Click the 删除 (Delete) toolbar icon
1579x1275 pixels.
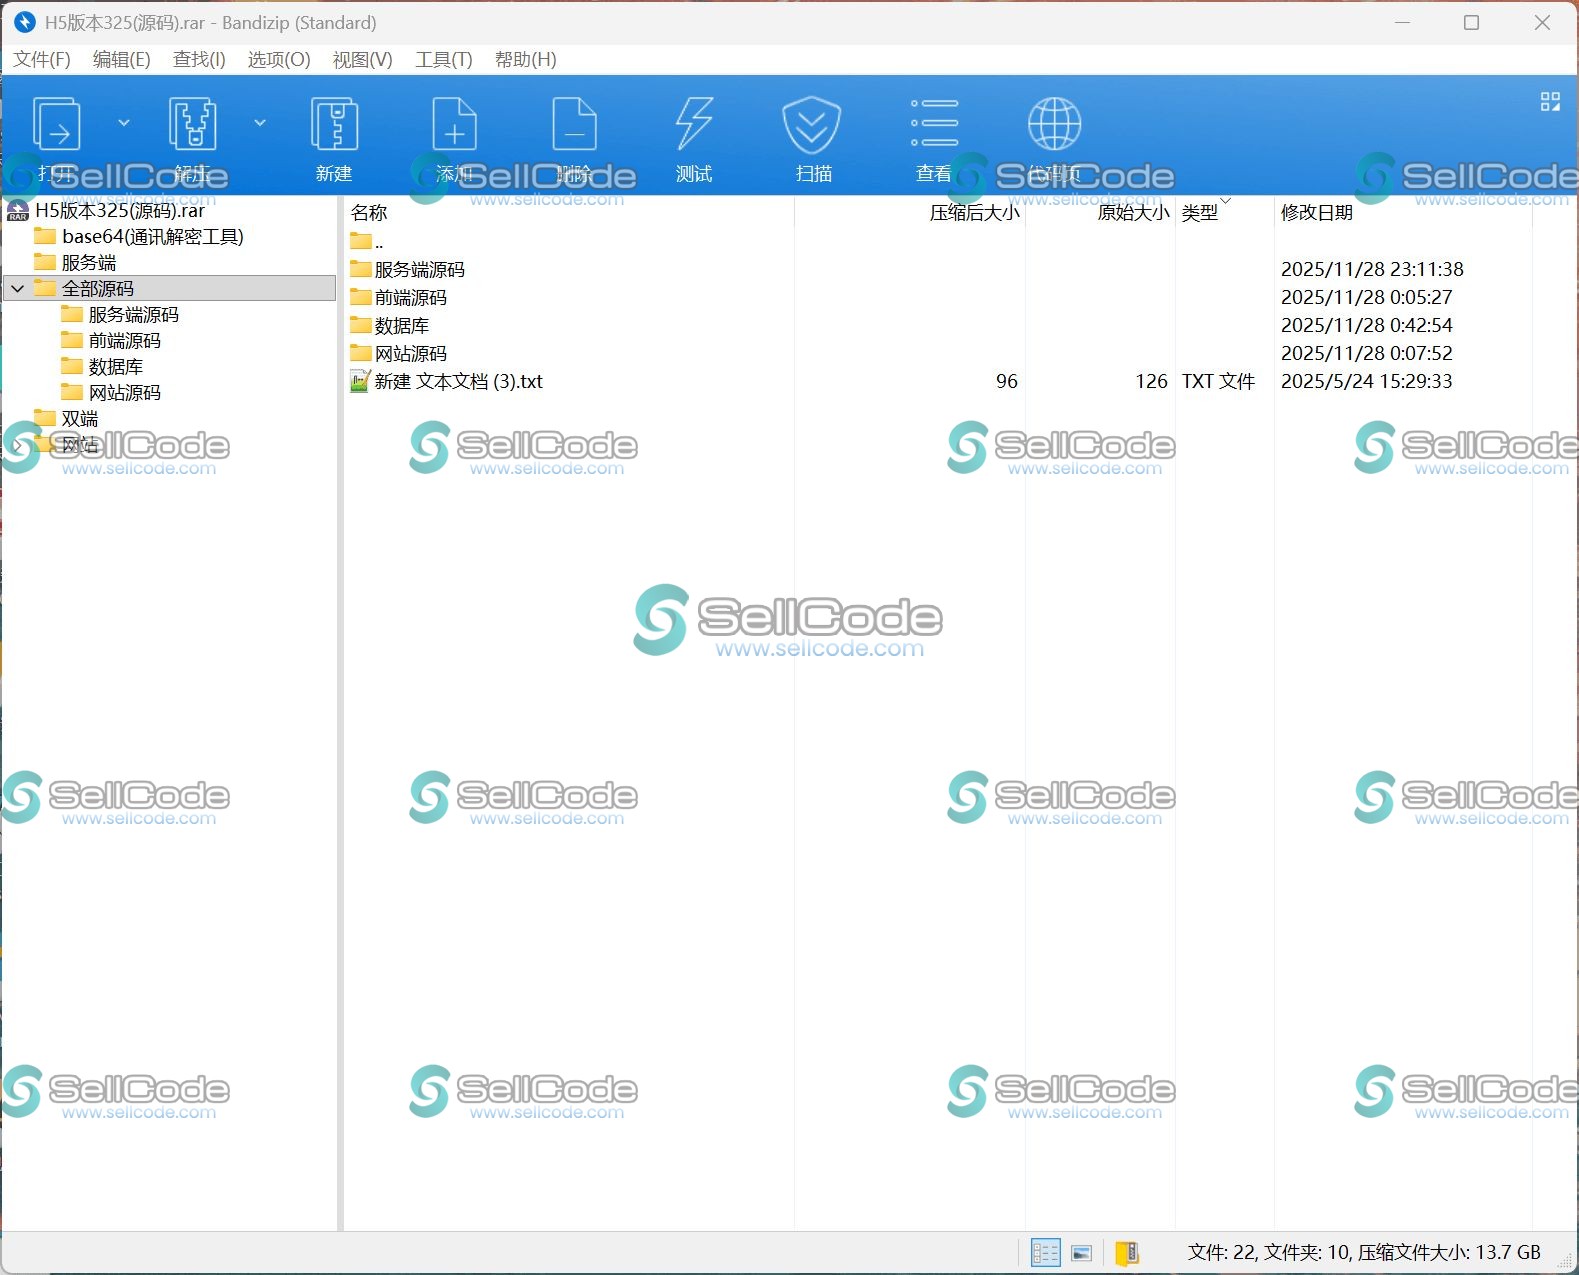click(574, 127)
